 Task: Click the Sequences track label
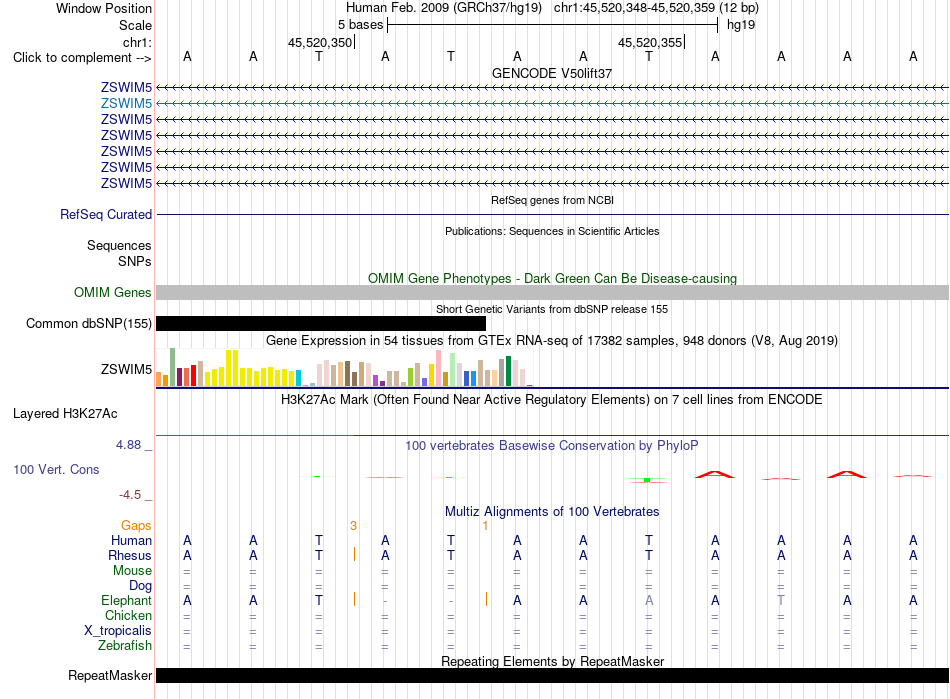pos(119,245)
